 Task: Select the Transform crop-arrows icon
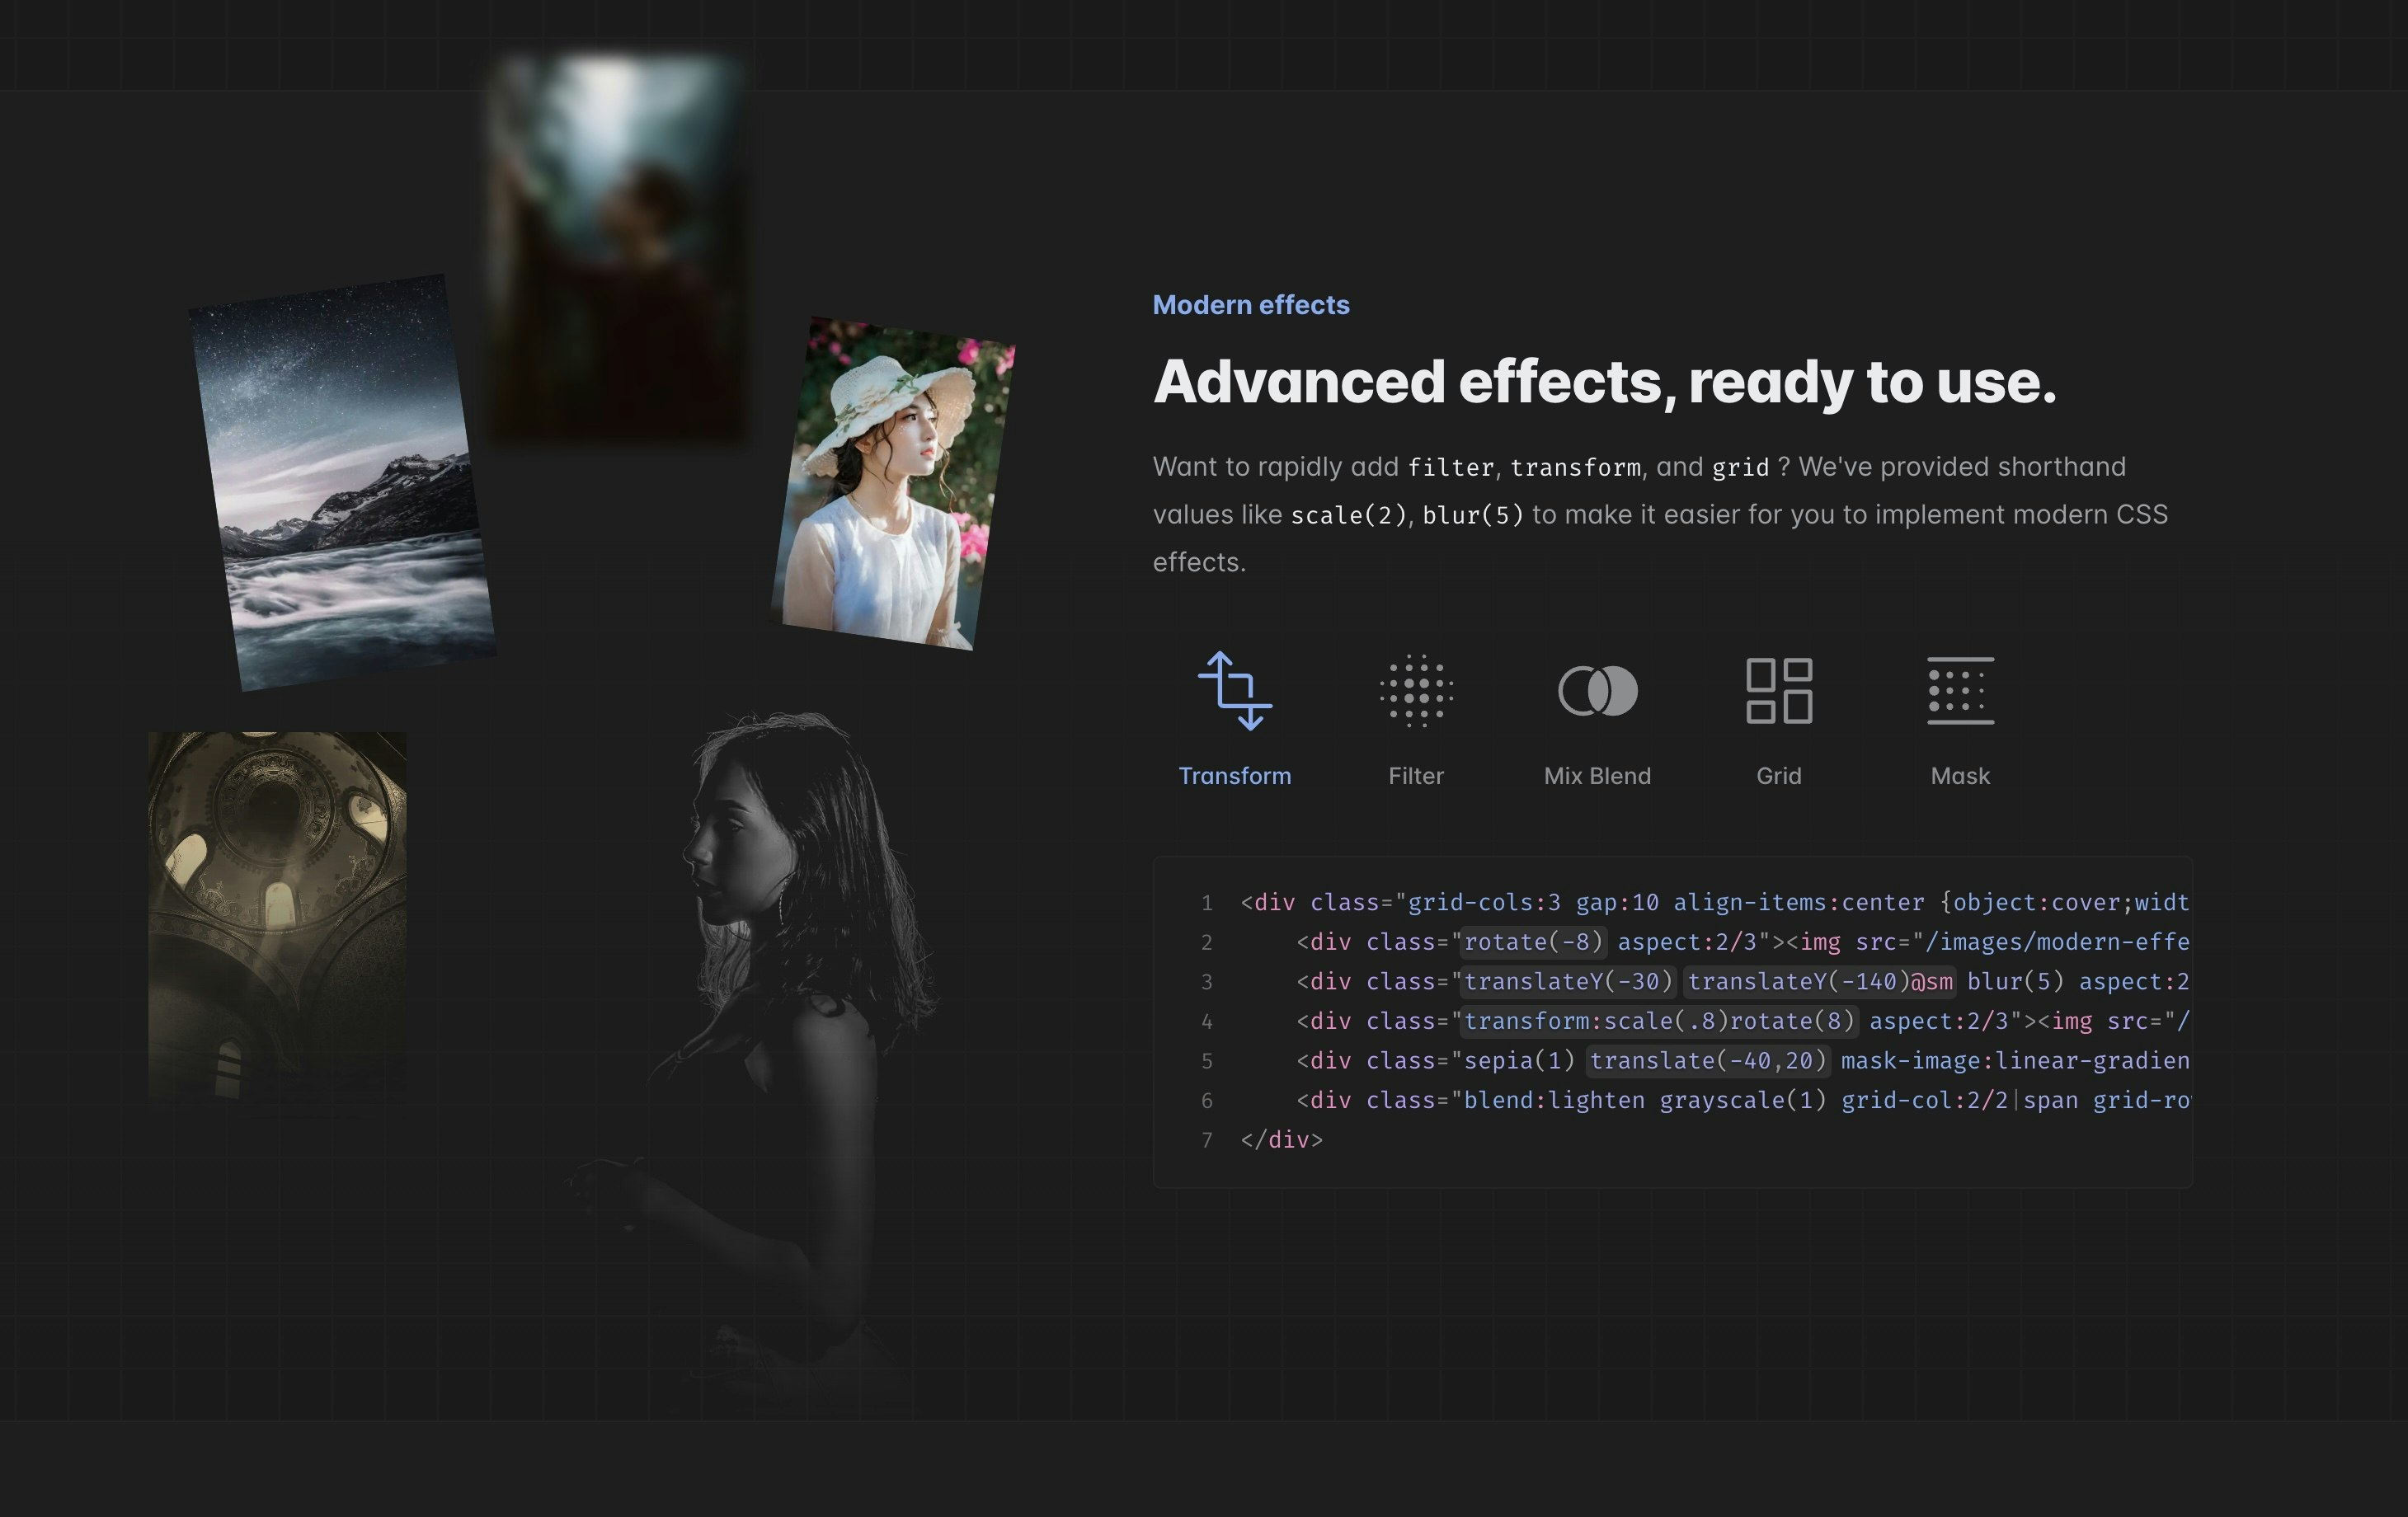[1235, 690]
